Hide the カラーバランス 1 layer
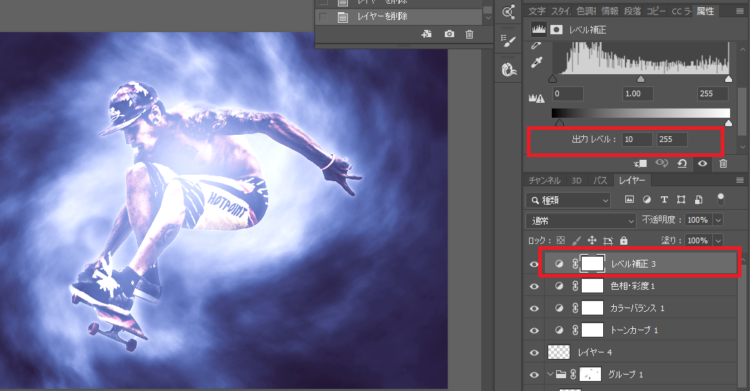Image resolution: width=750 pixels, height=391 pixels. pos(534,308)
